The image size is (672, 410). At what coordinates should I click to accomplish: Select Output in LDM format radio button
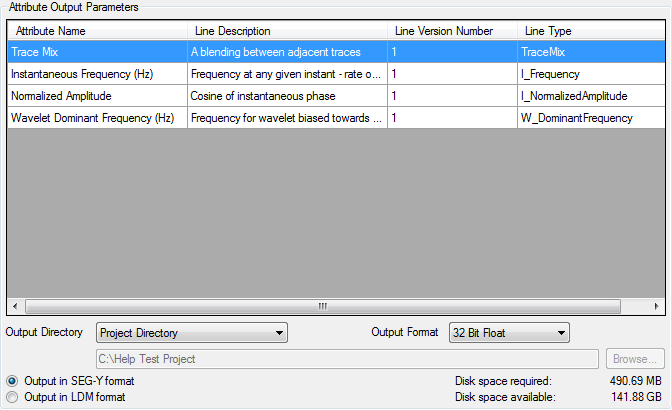click(x=12, y=397)
